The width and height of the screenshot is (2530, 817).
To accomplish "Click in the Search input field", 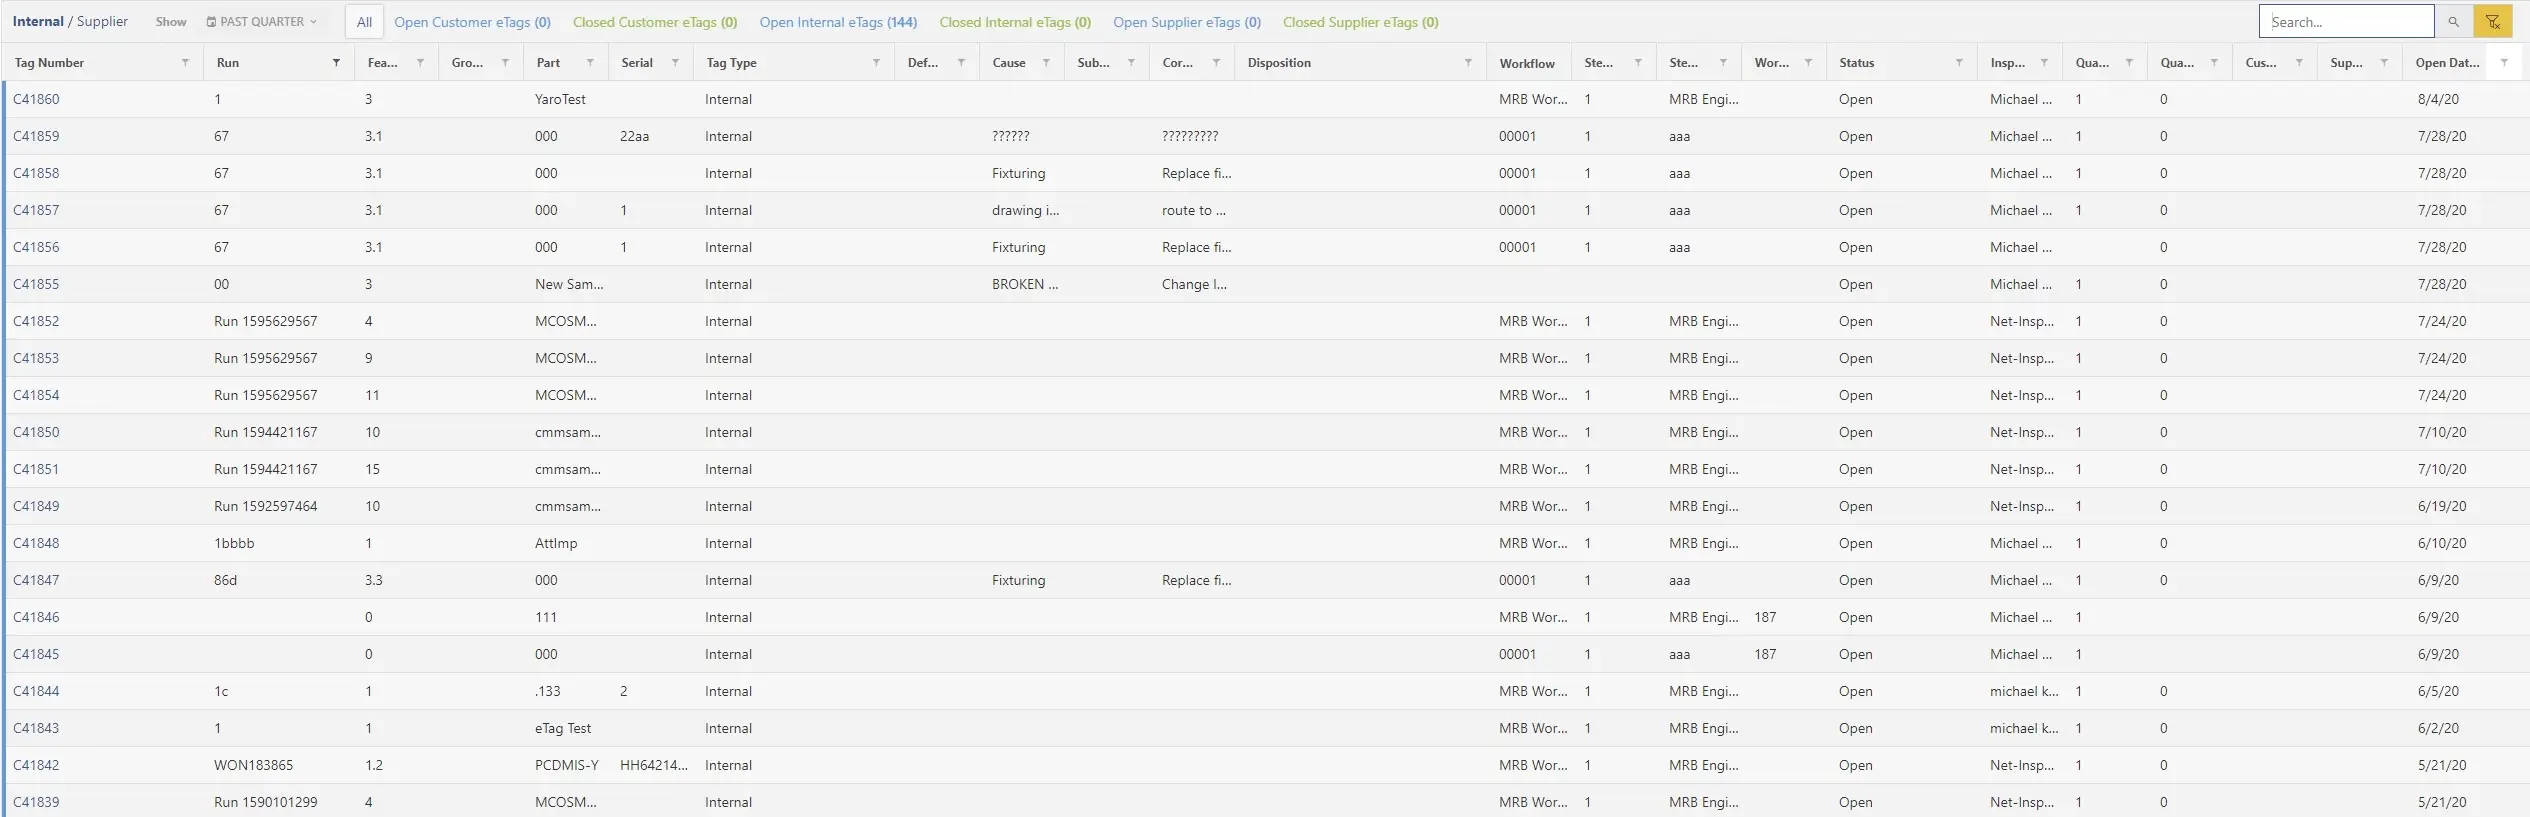I will (x=2345, y=22).
